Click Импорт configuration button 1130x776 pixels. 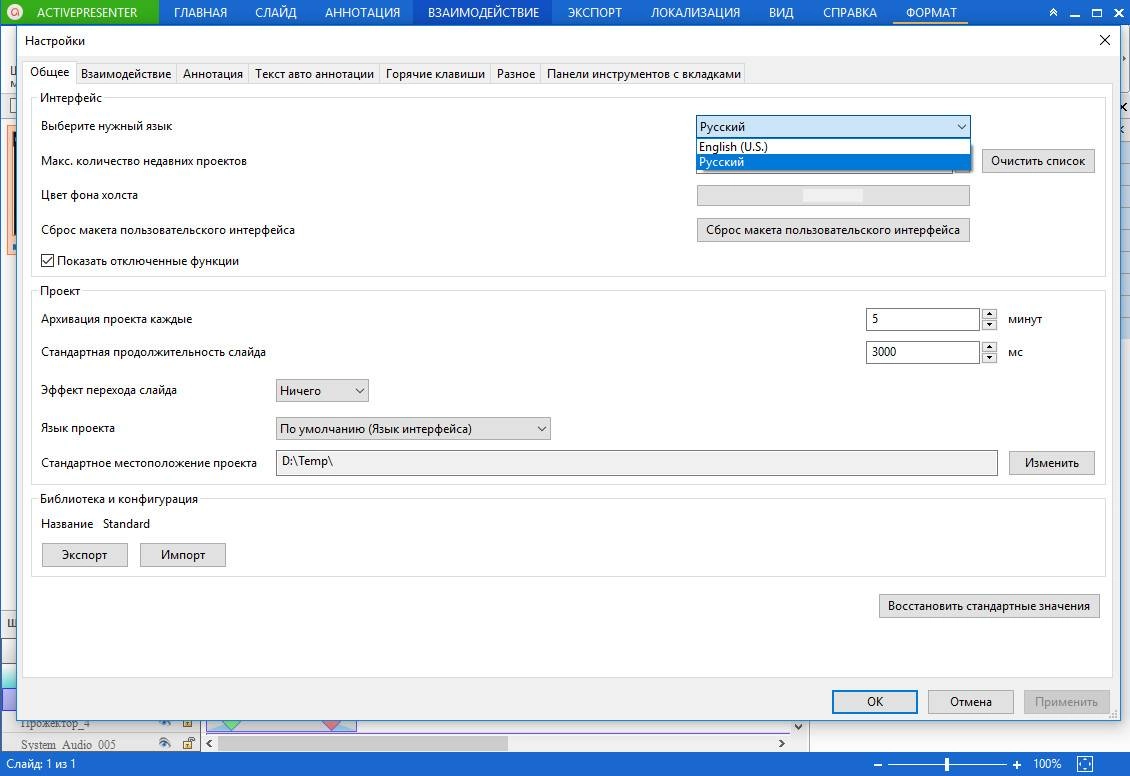183,555
